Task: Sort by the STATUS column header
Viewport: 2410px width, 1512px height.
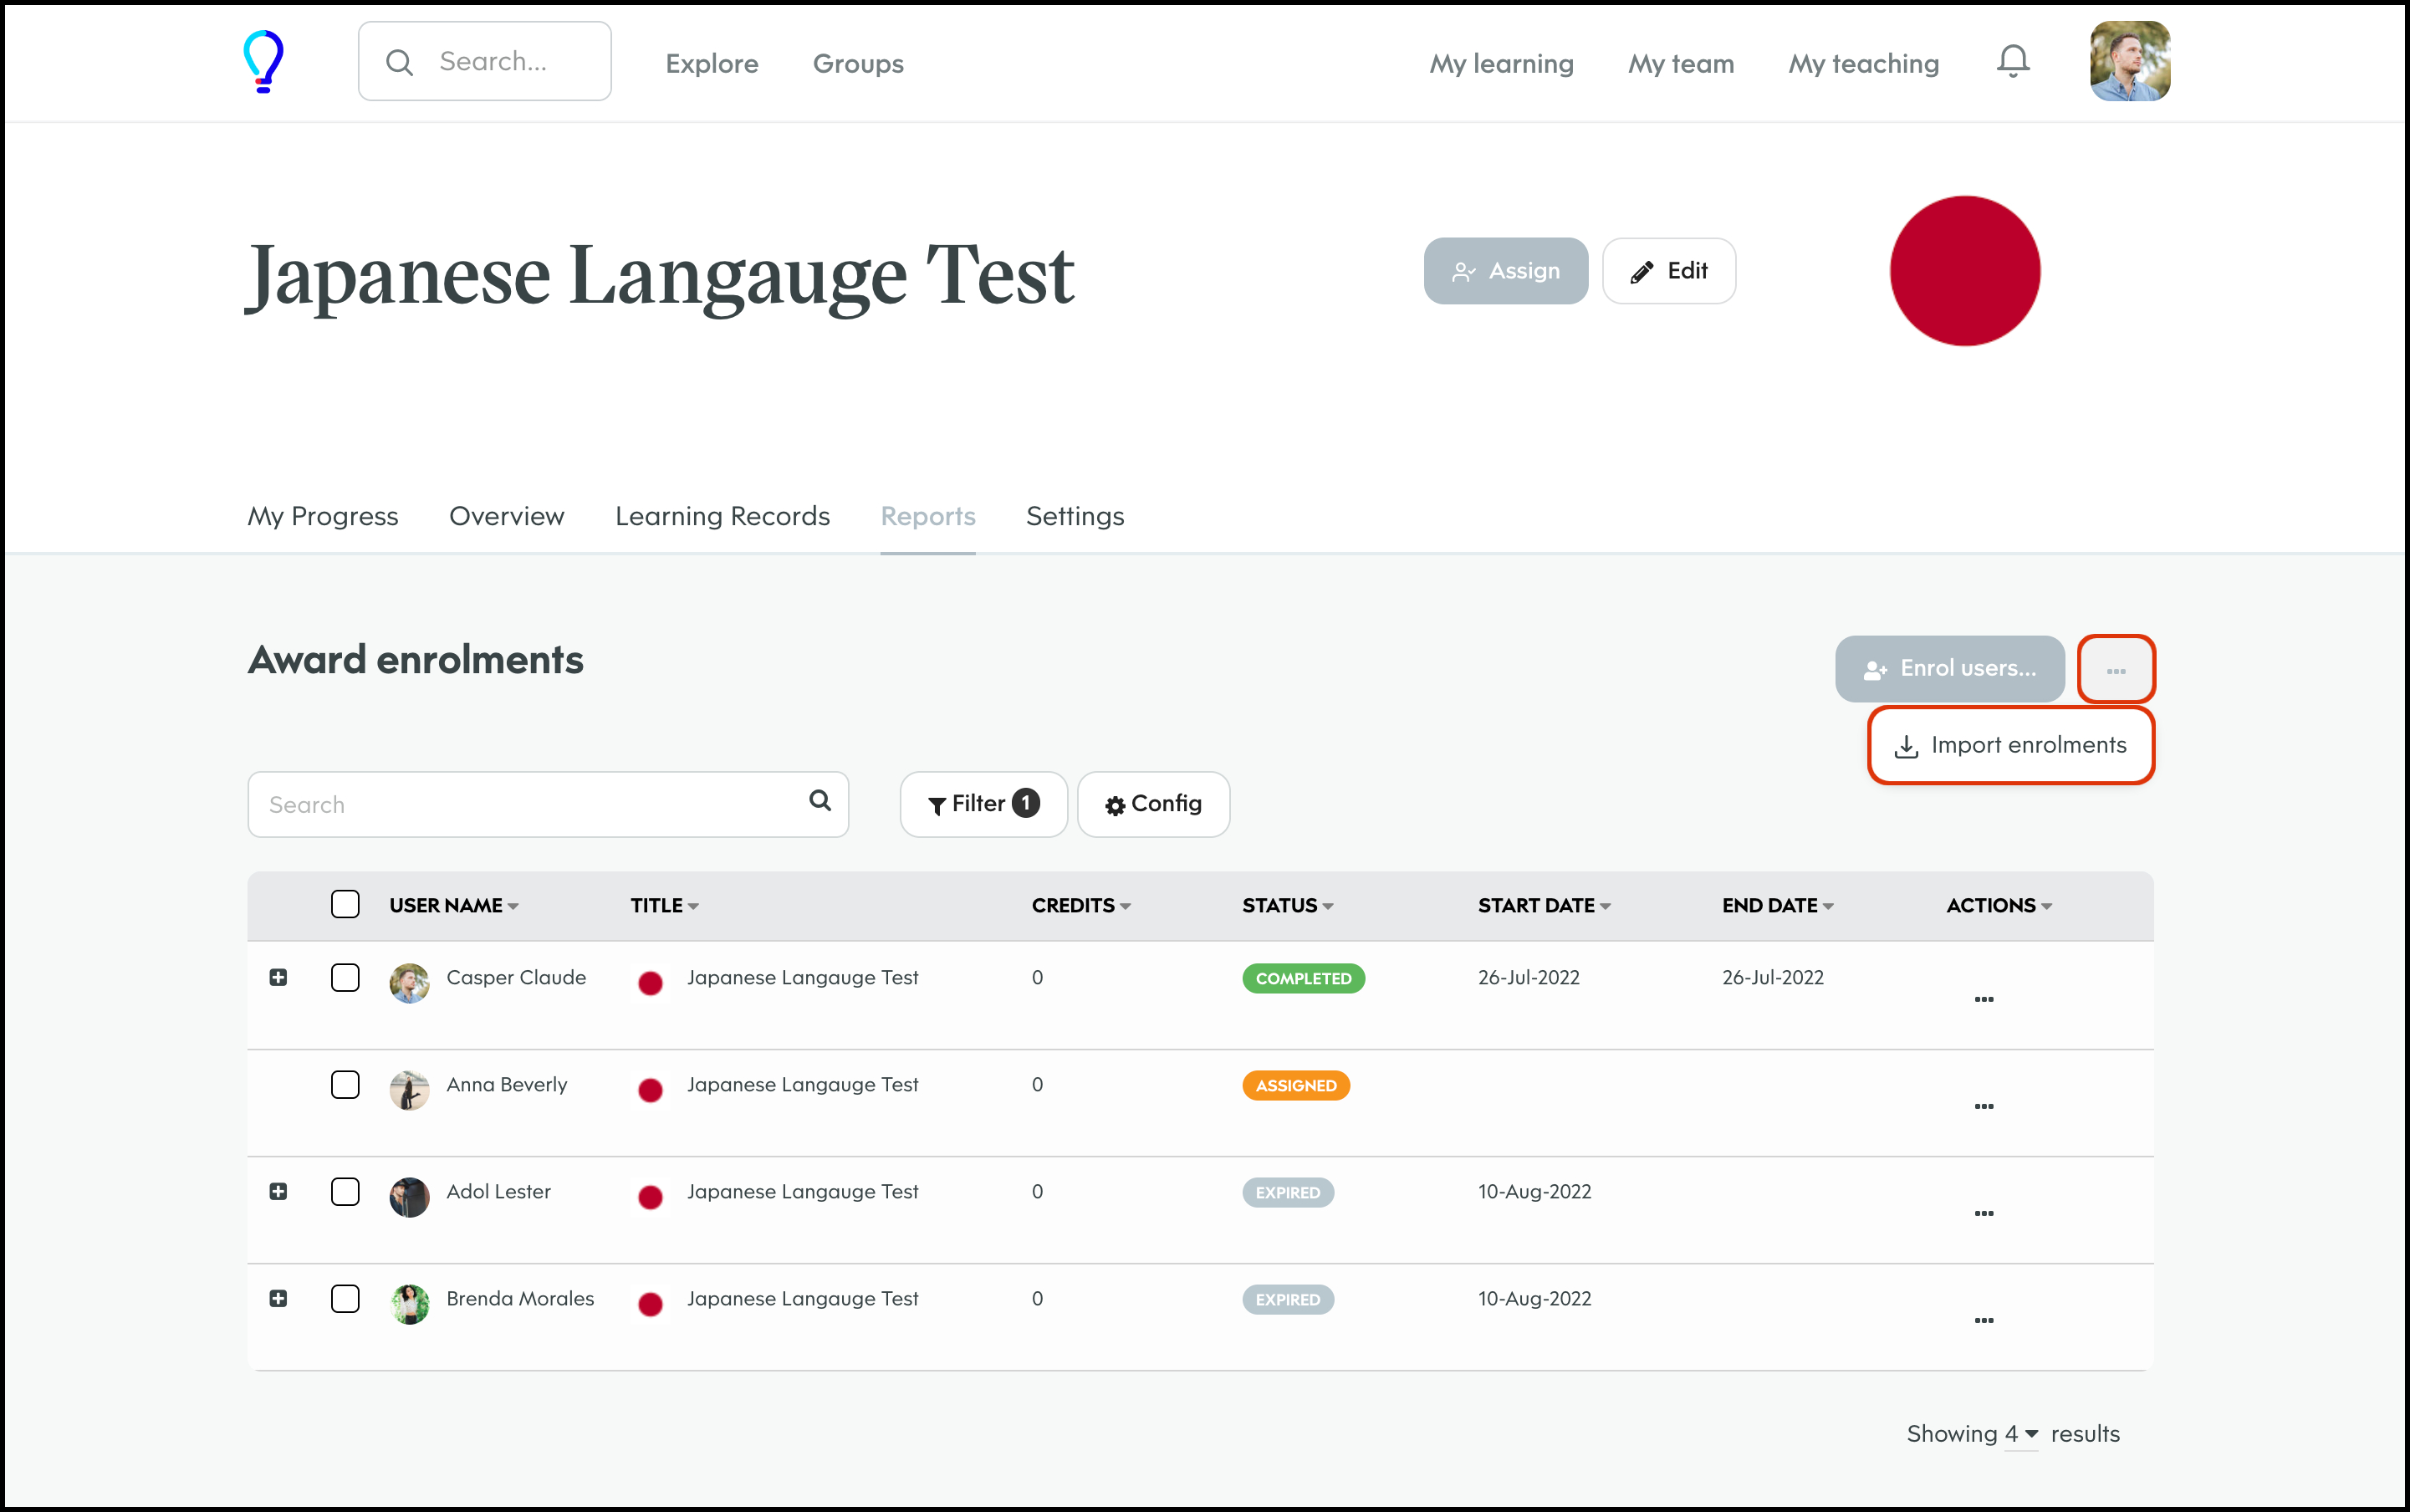Action: [x=1287, y=905]
